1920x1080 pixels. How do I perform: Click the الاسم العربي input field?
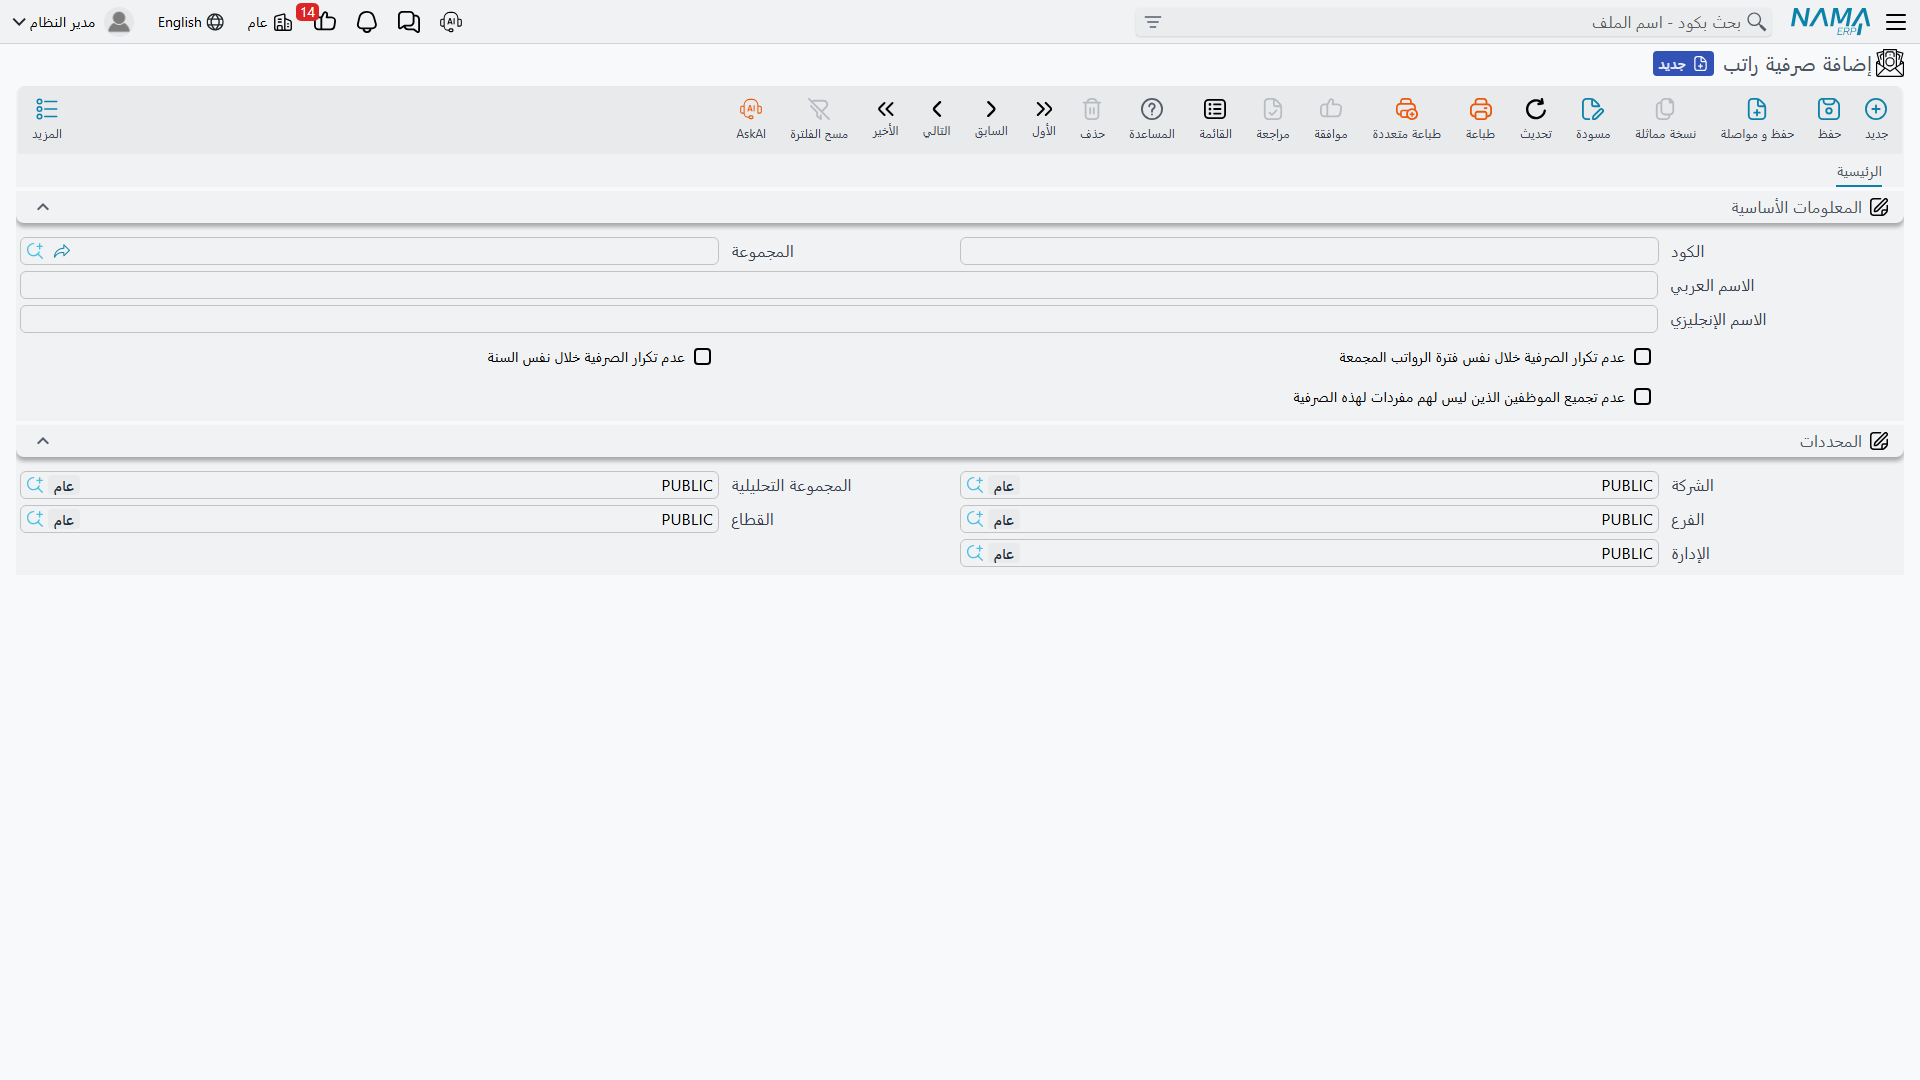point(839,285)
